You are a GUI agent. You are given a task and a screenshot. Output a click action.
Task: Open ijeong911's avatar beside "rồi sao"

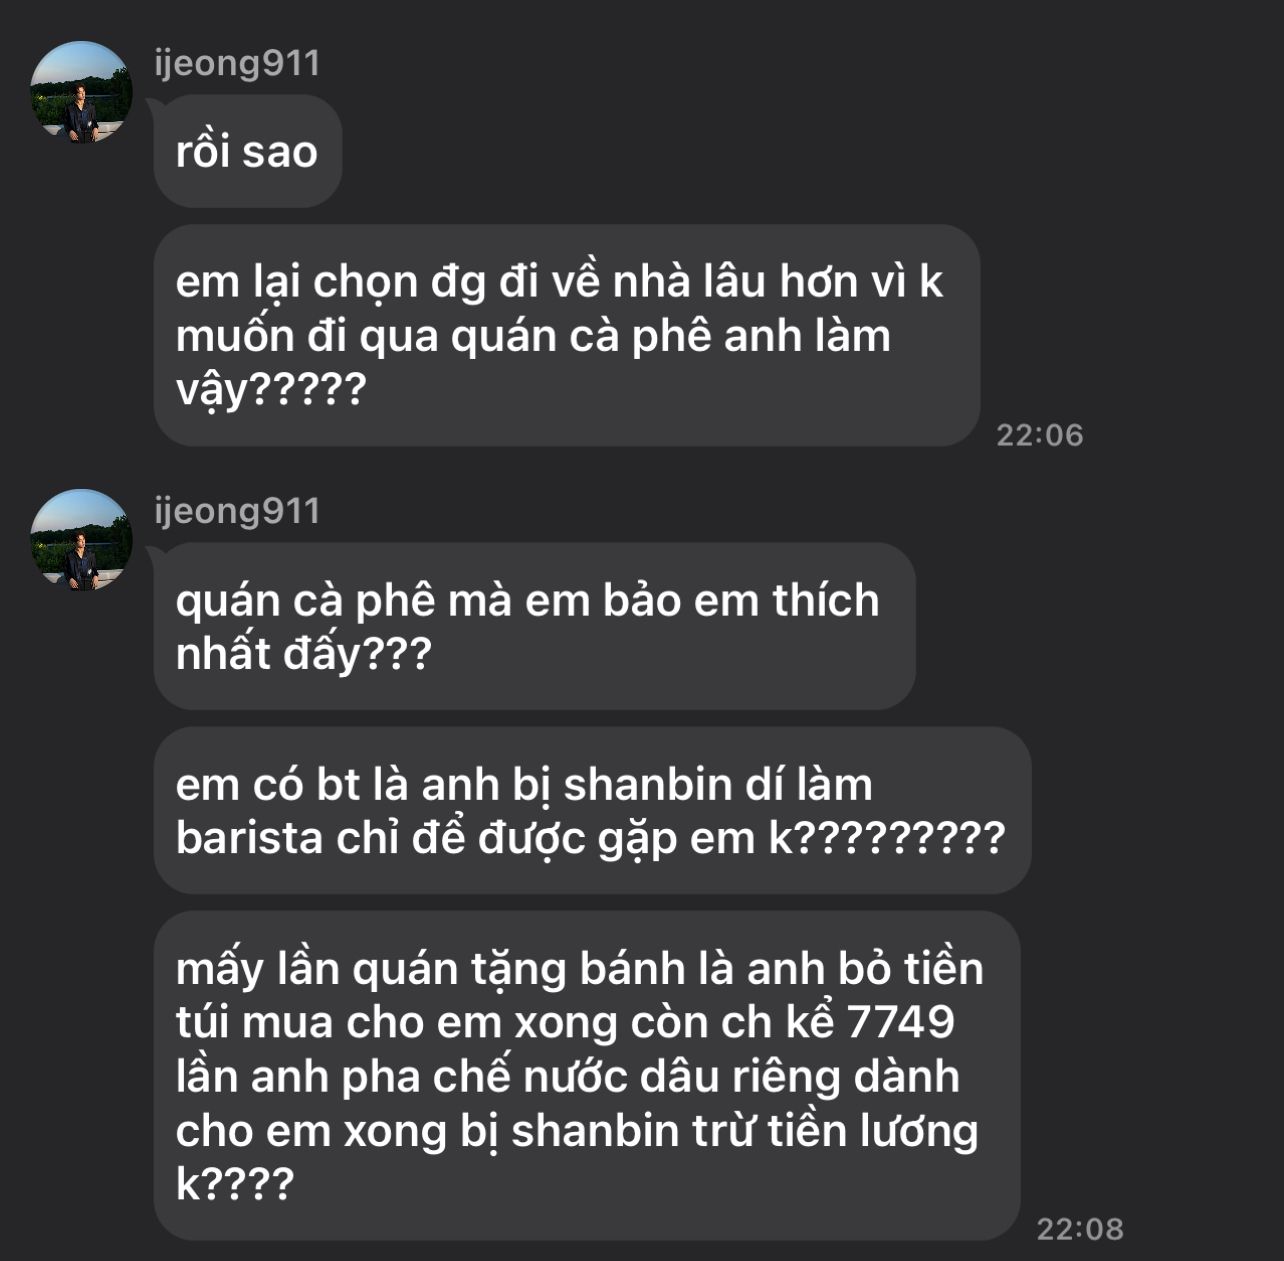81,92
